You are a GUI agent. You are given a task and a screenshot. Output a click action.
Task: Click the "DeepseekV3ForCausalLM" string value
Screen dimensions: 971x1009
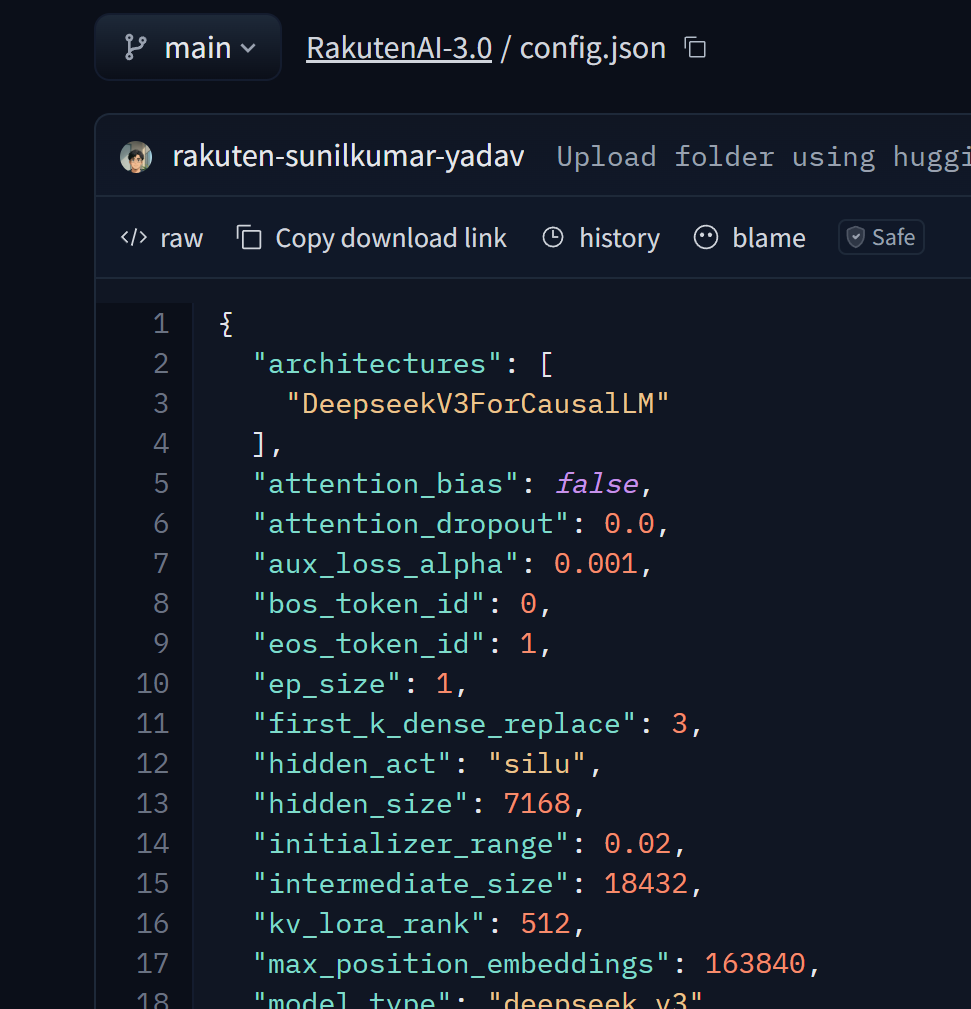coord(478,404)
